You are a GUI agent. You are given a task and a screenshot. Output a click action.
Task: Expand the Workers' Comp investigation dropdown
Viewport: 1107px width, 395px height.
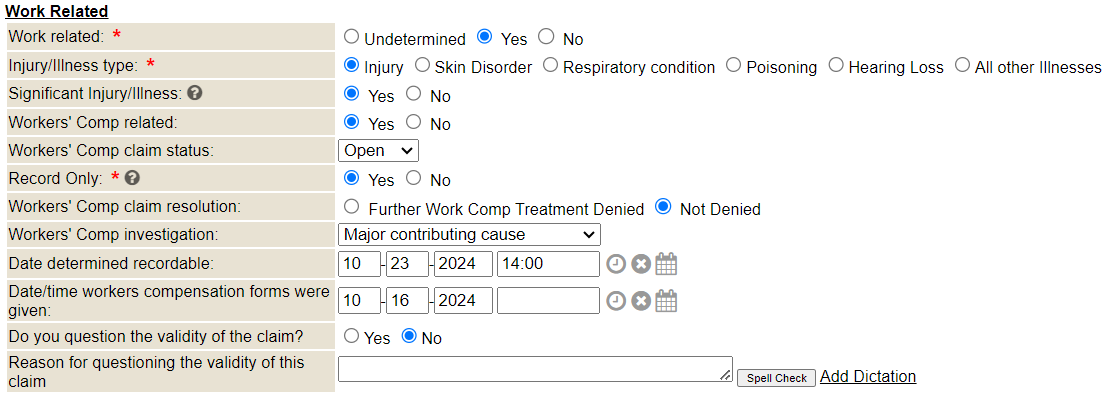pos(469,235)
